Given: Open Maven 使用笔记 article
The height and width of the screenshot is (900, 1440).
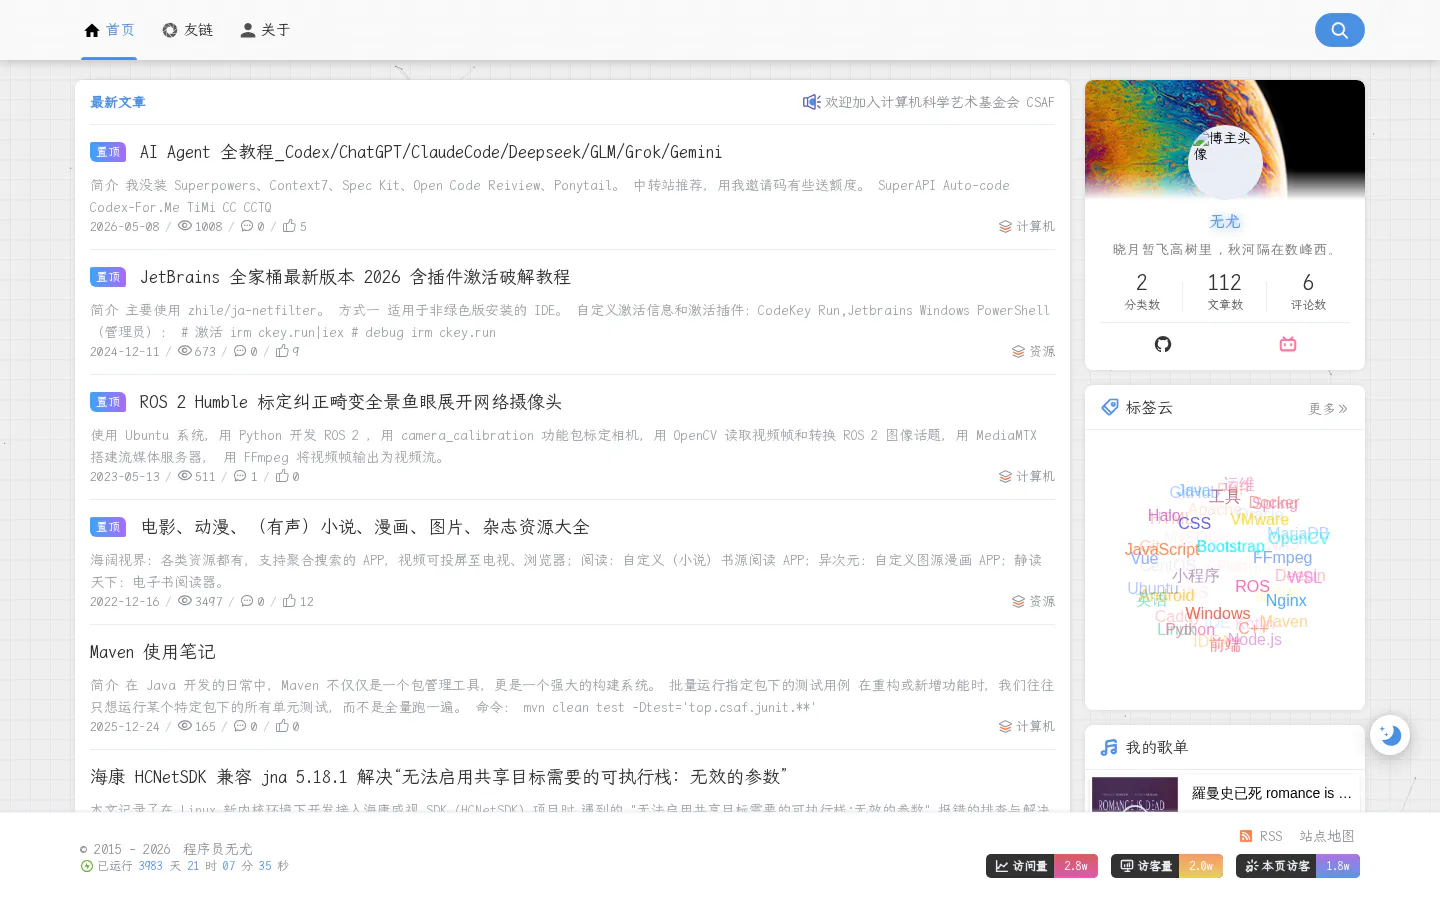Looking at the screenshot, I should (153, 652).
